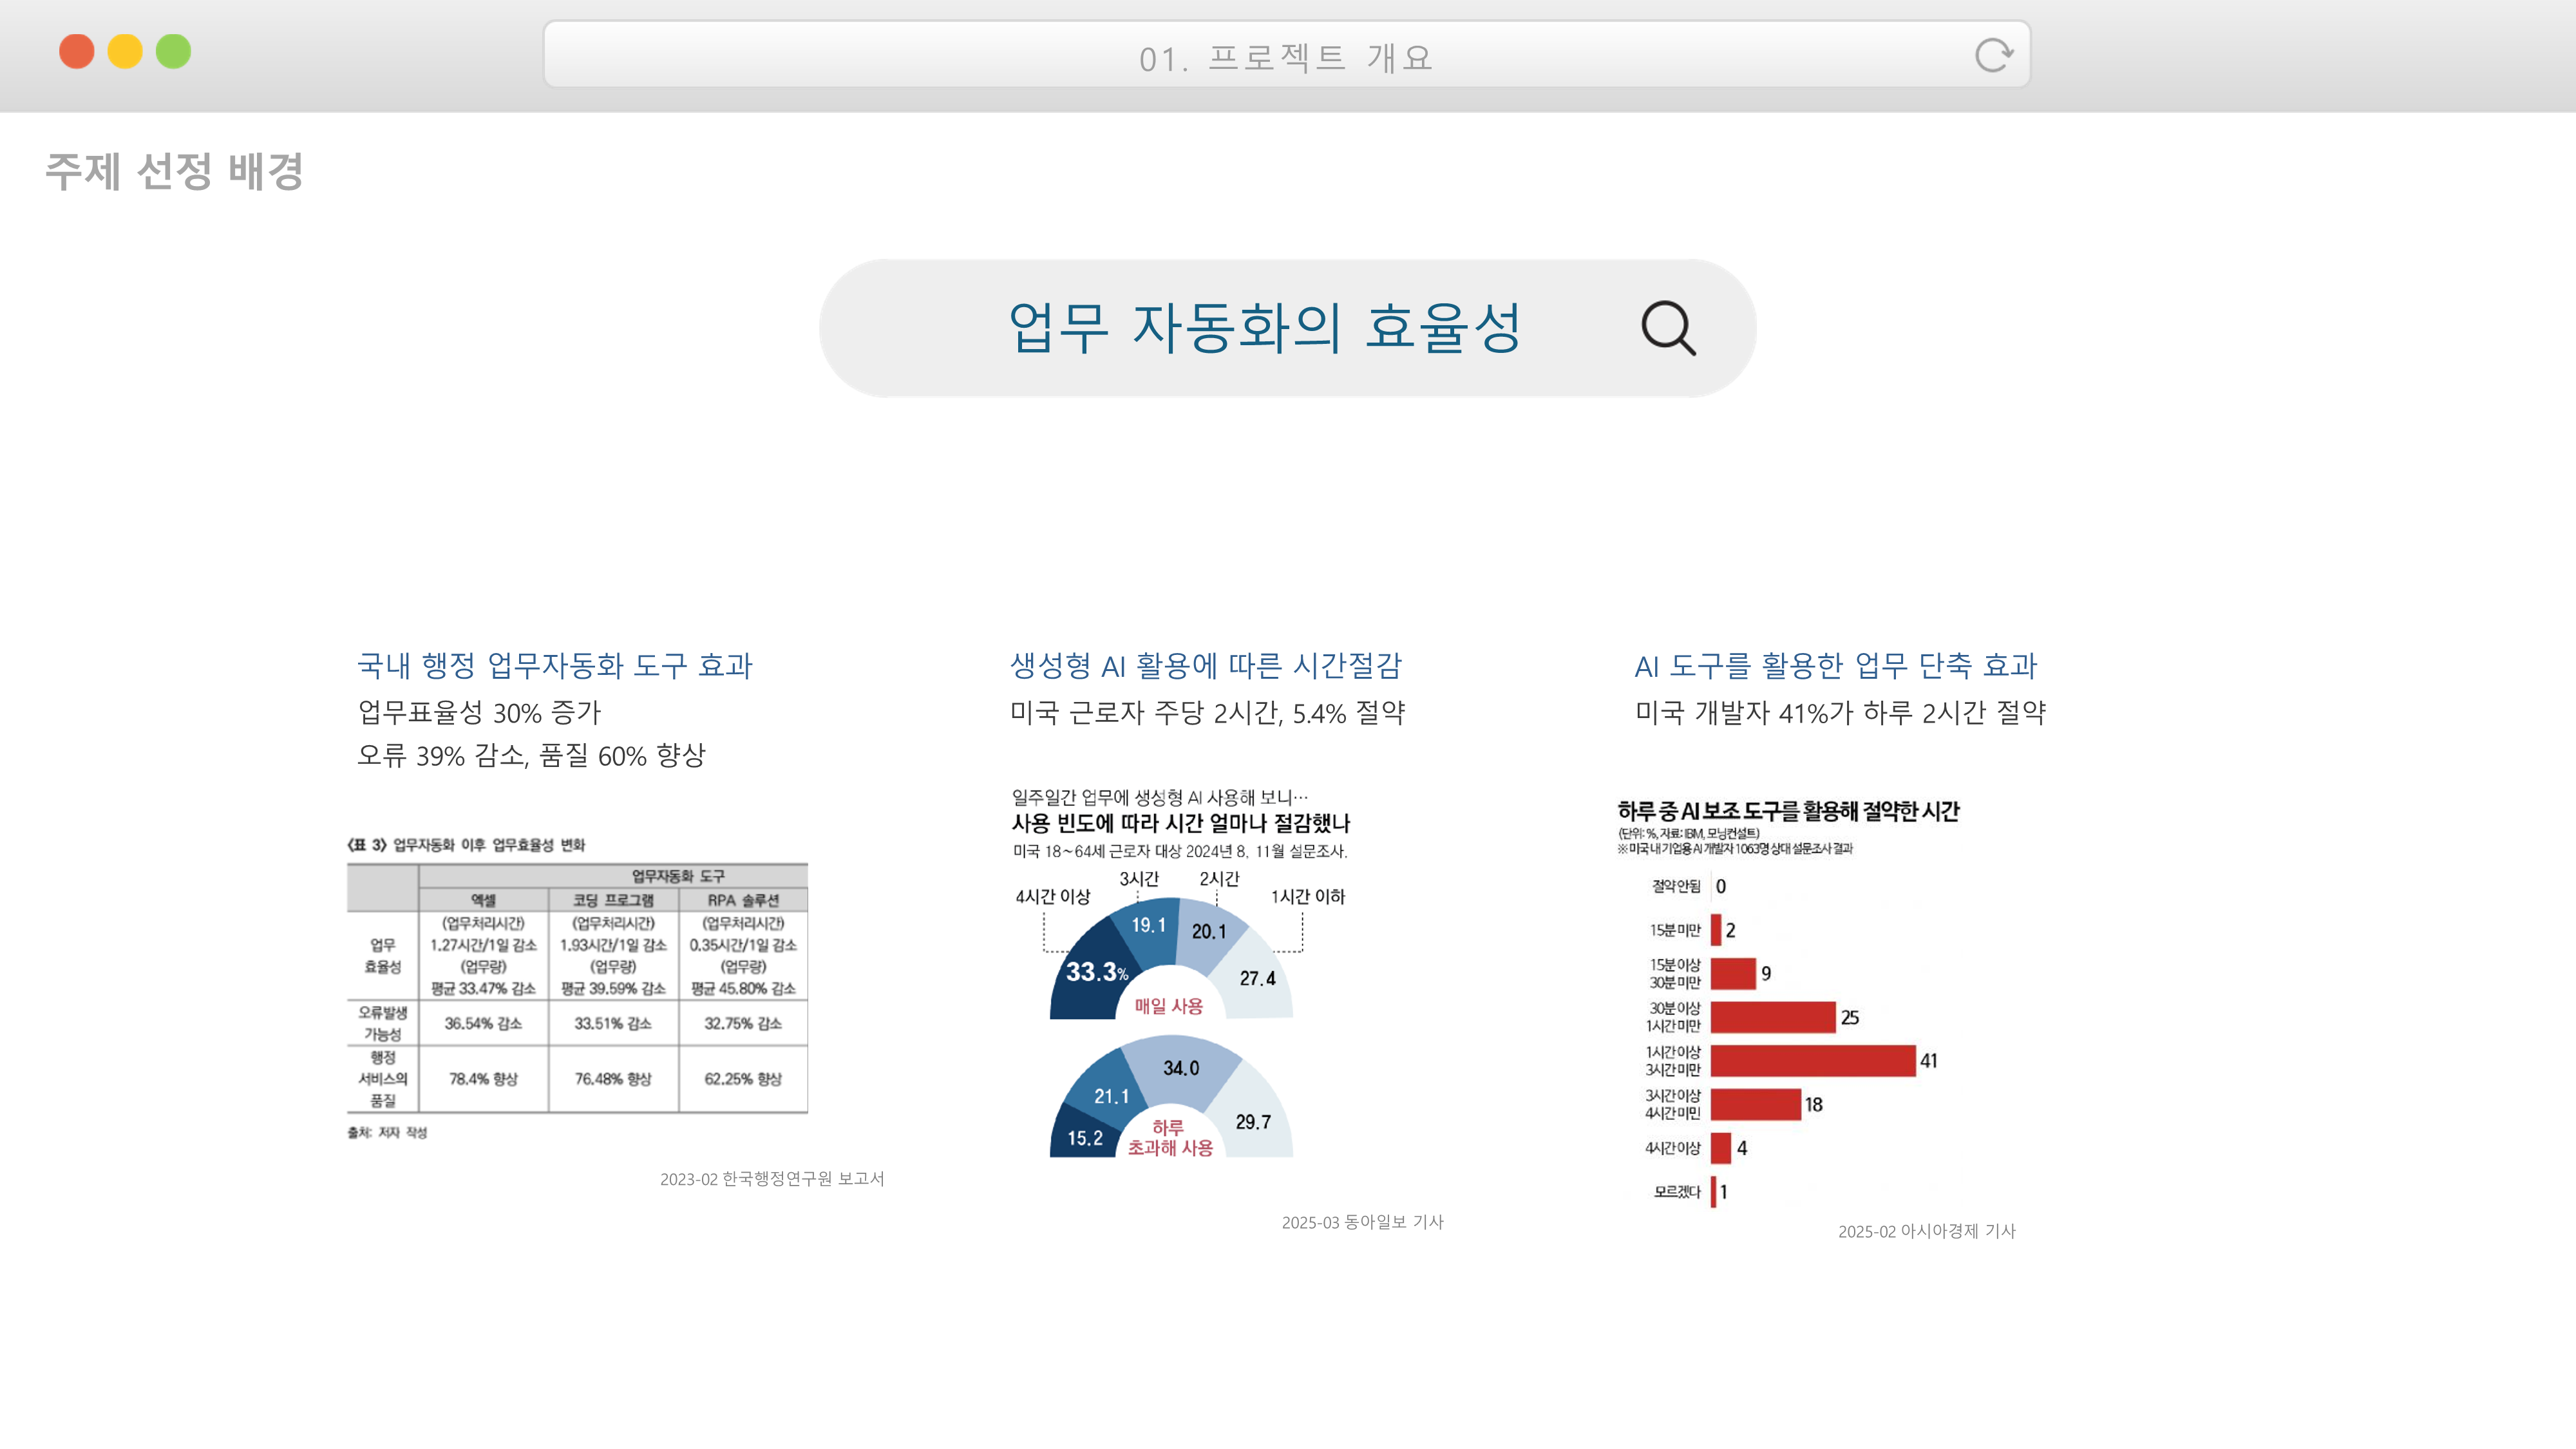Select the 주제 선정 배경 heading
Viewport: 2576px width, 1449px height.
tap(174, 171)
